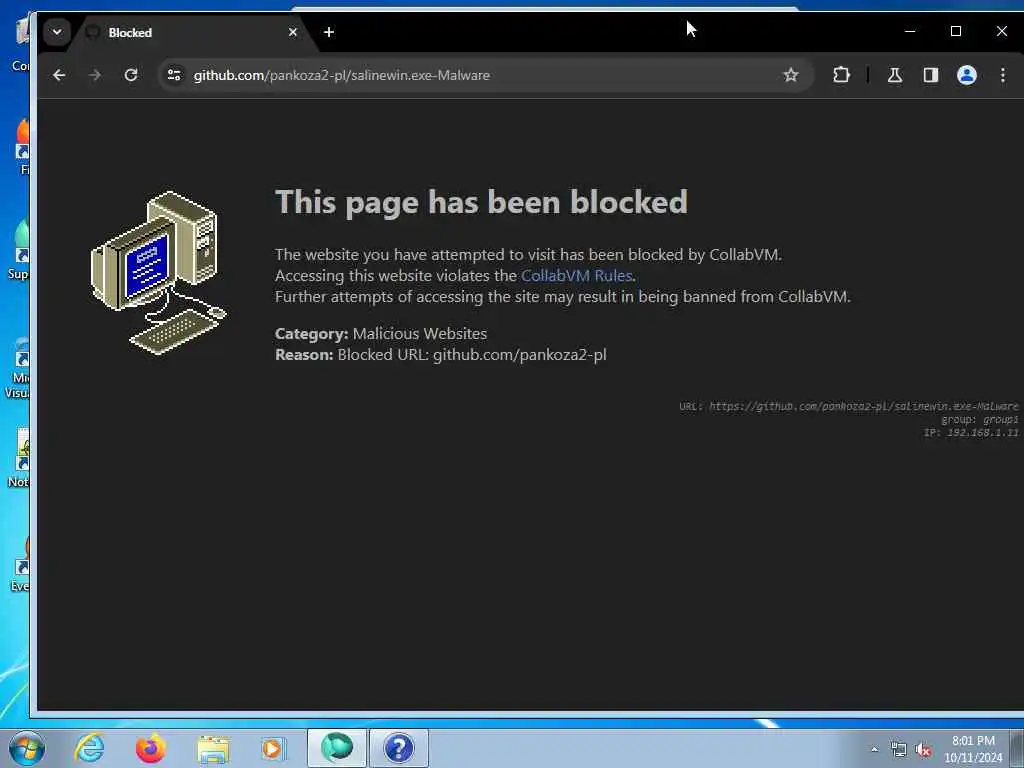
Task: Reload the blocked page
Action: point(131,75)
